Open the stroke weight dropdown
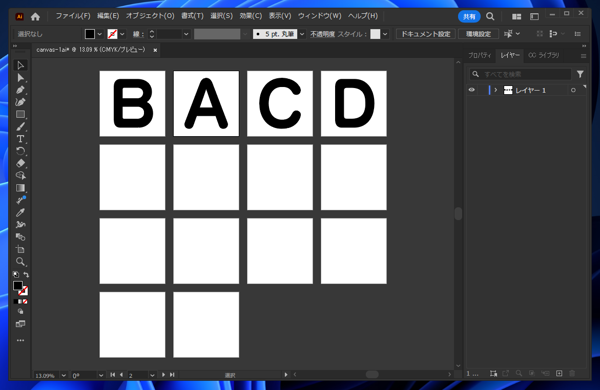The image size is (600, 390). click(186, 34)
